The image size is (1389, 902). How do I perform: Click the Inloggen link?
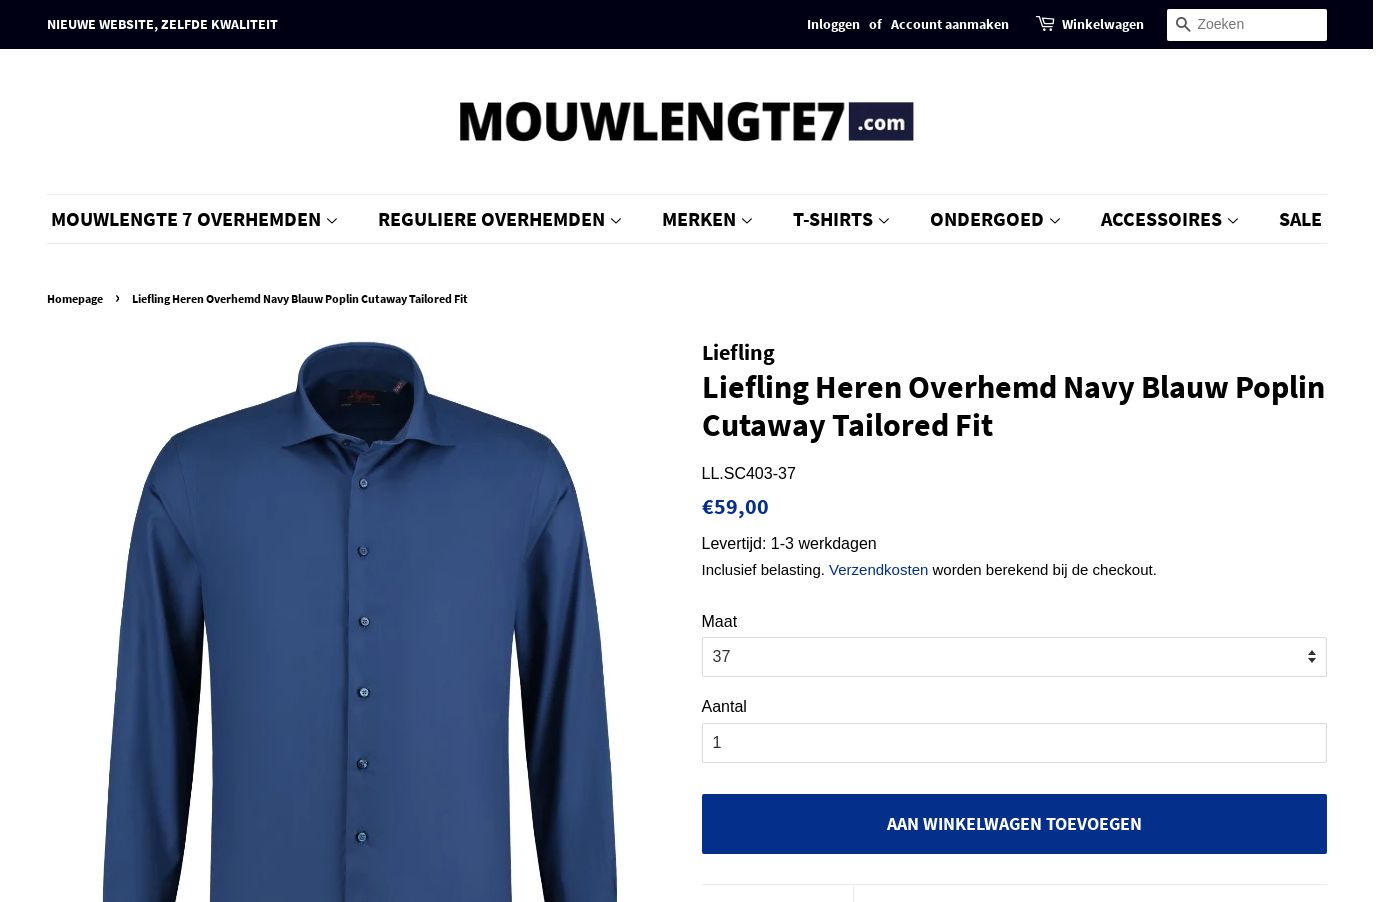click(x=833, y=24)
